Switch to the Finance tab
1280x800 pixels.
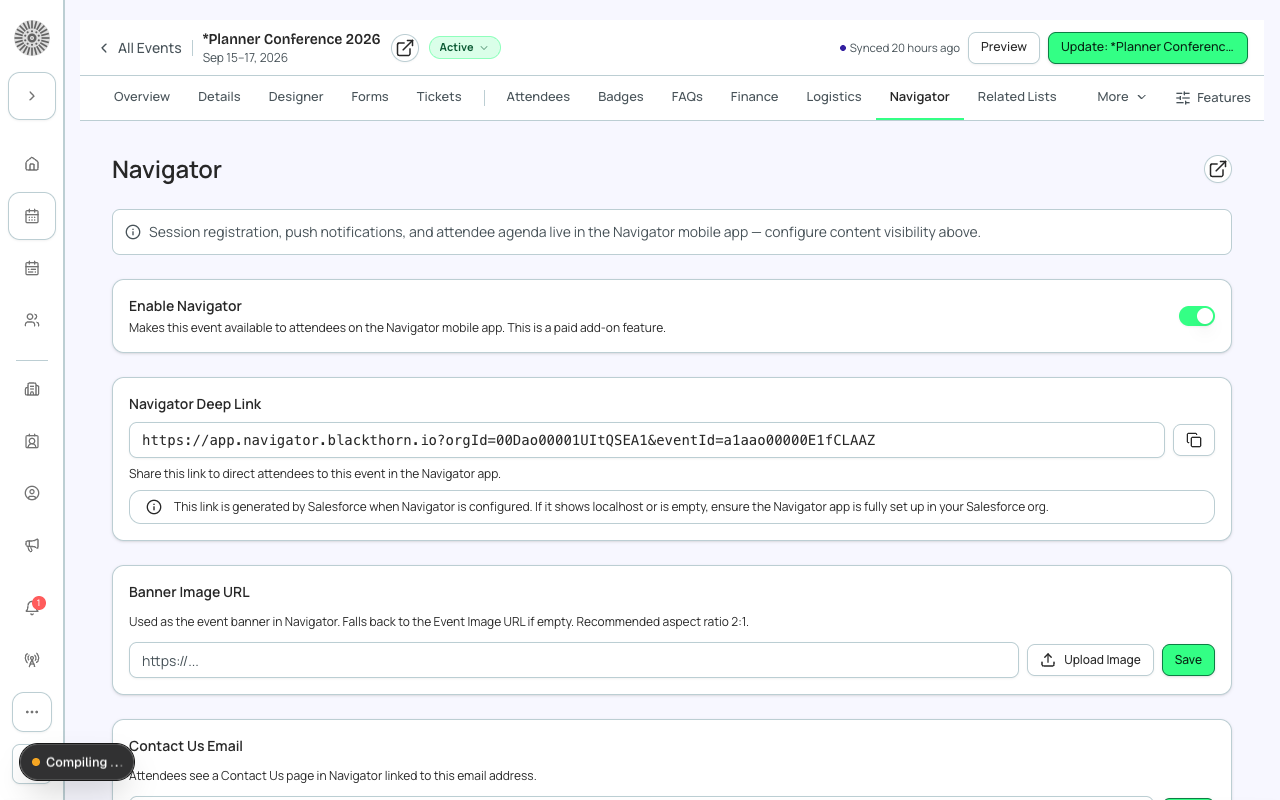tap(754, 97)
